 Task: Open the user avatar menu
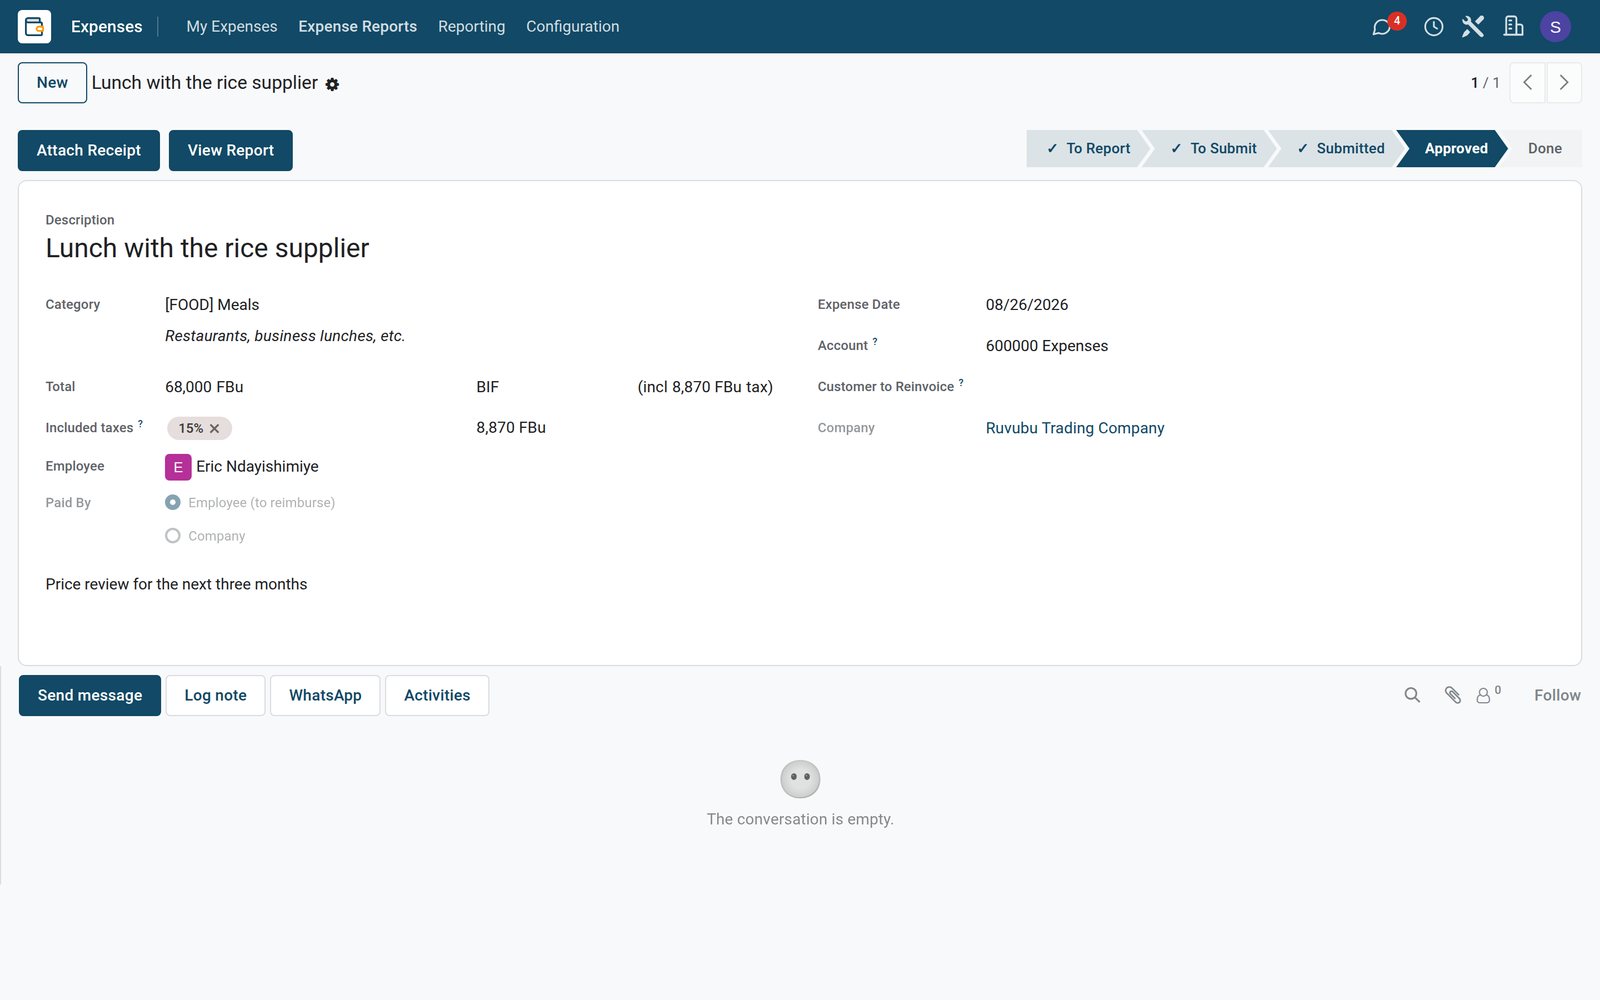[x=1555, y=26]
